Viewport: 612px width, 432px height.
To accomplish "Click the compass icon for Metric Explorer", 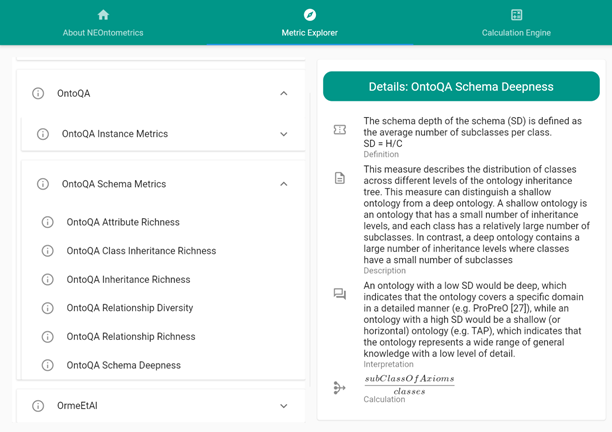I will (309, 15).
